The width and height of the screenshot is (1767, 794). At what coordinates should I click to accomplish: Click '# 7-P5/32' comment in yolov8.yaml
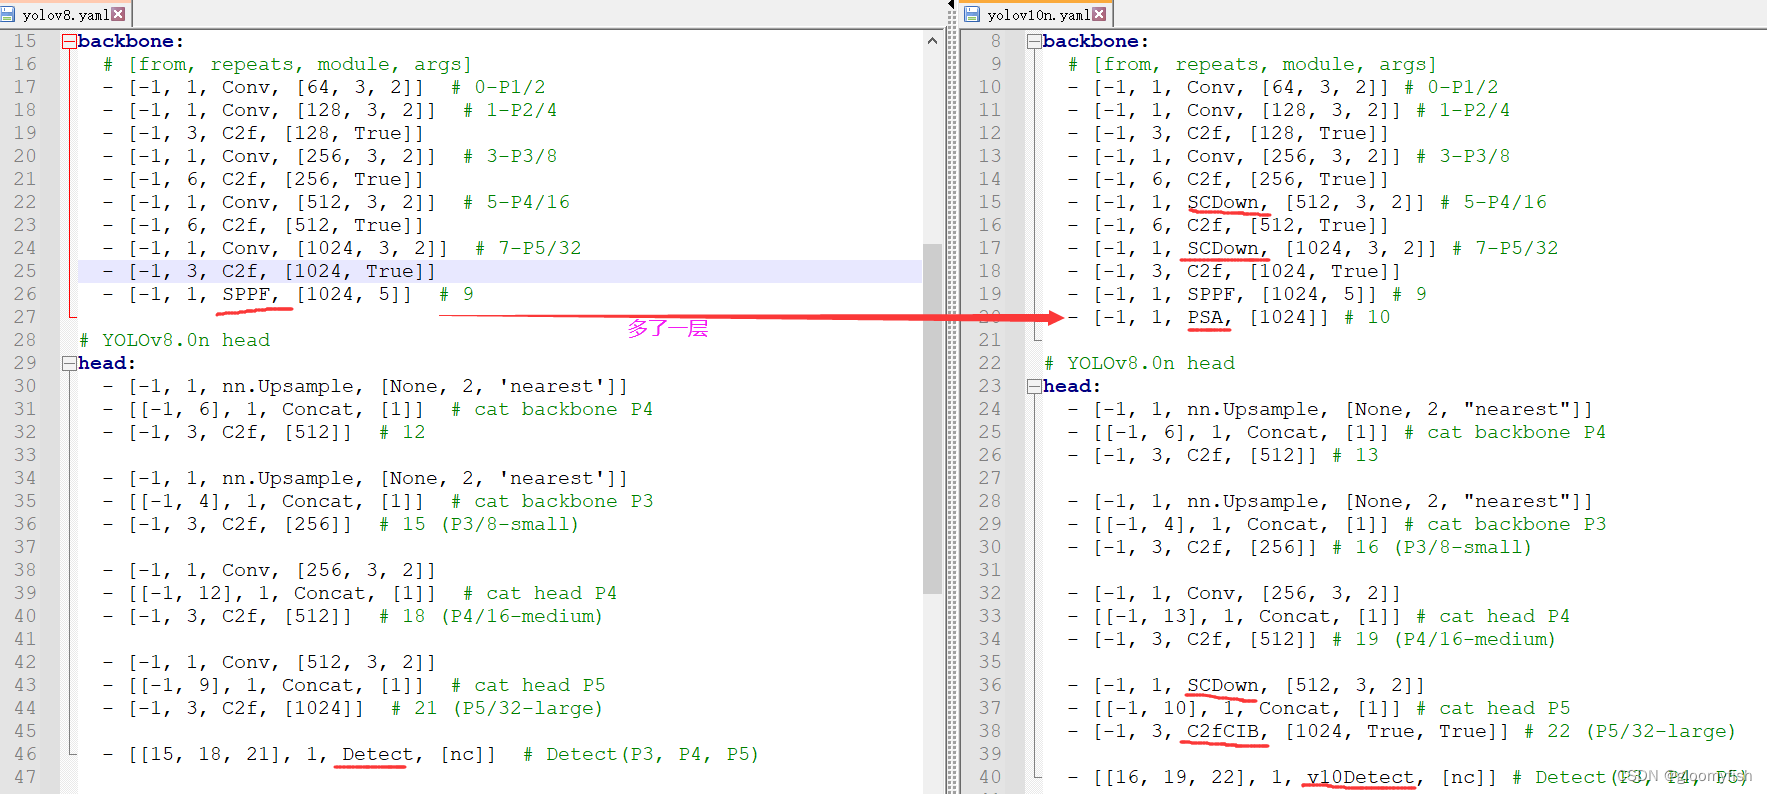coord(528,248)
